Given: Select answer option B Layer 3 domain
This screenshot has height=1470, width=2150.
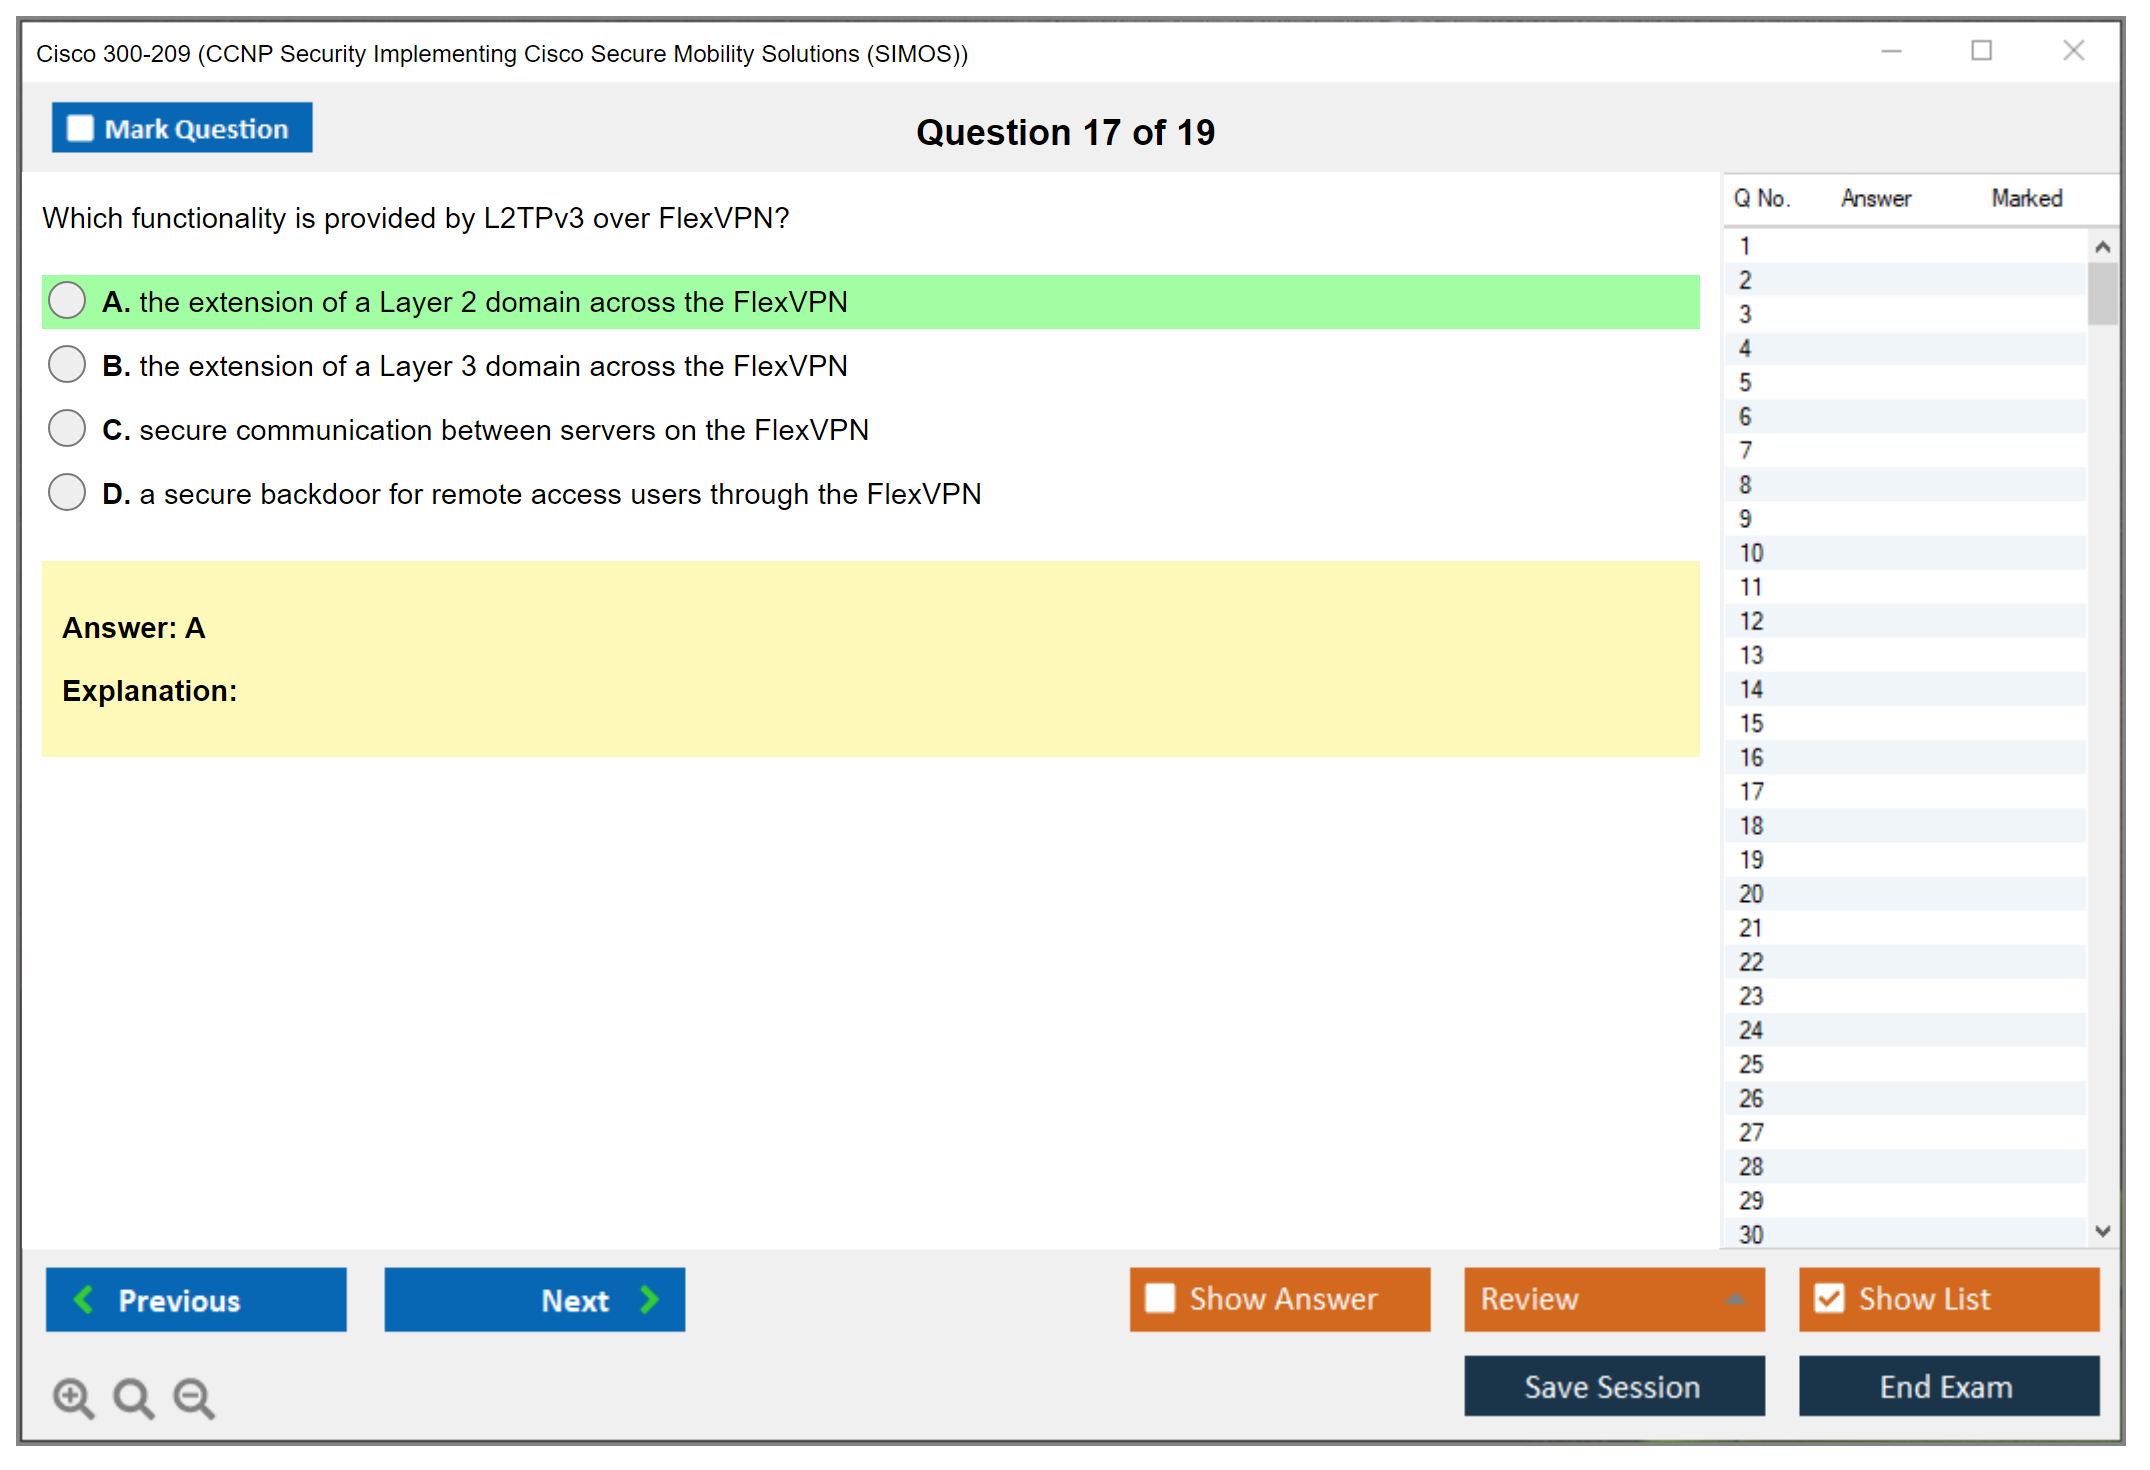Looking at the screenshot, I should pos(67,365).
